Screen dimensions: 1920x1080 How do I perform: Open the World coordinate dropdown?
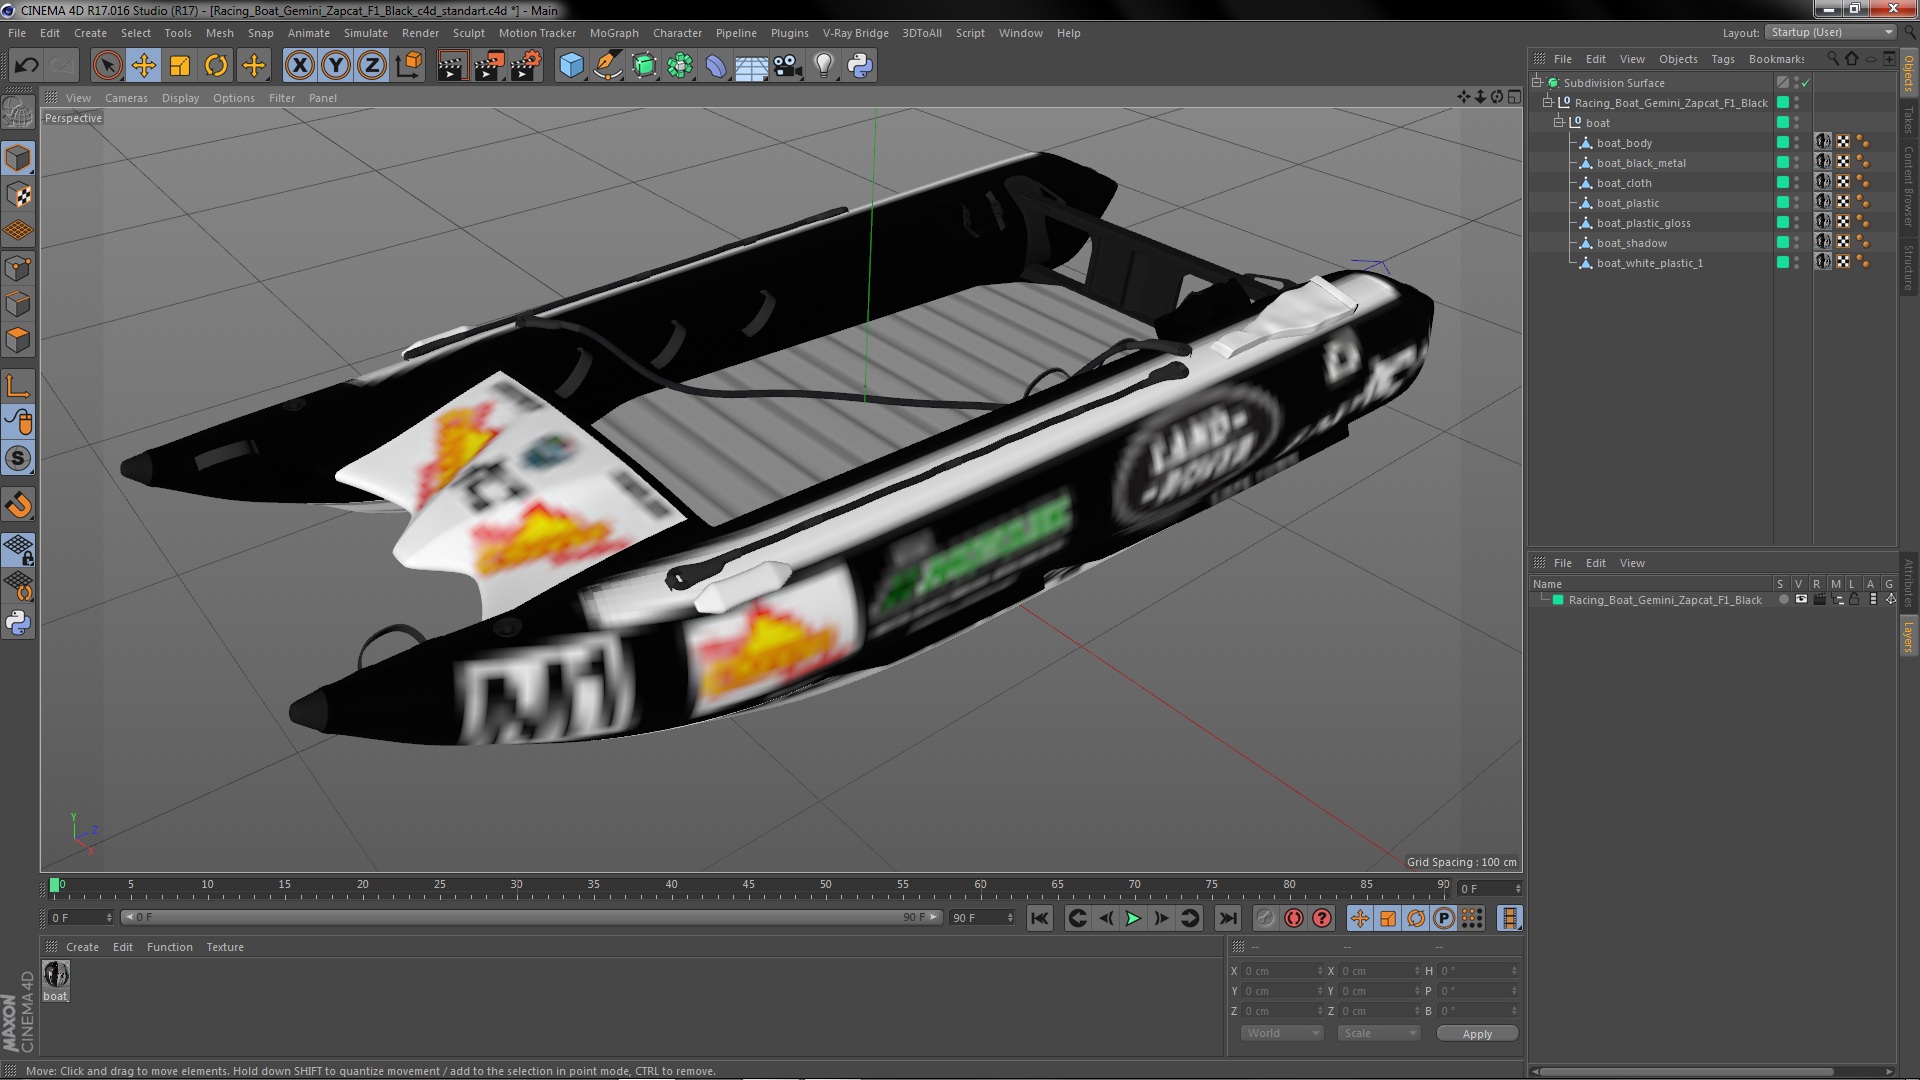1283,1033
